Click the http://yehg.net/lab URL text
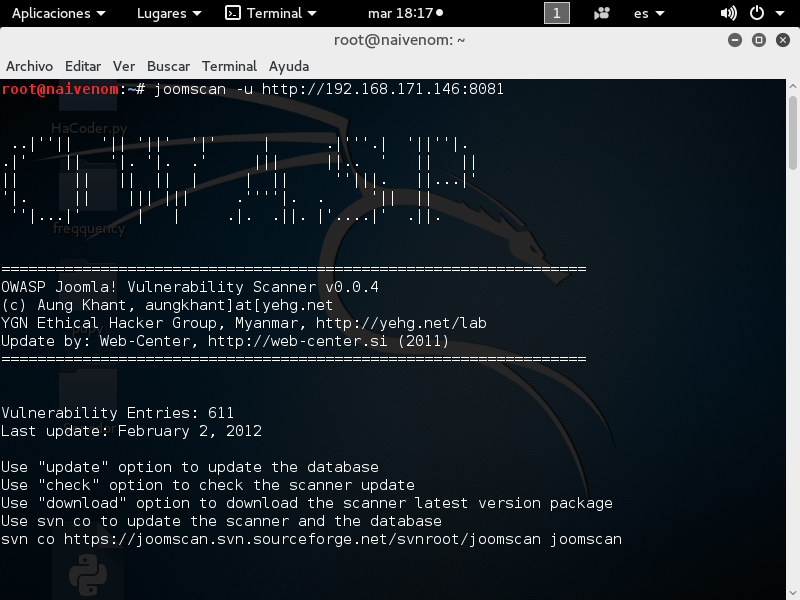Screen dimensions: 800x600 401,323
